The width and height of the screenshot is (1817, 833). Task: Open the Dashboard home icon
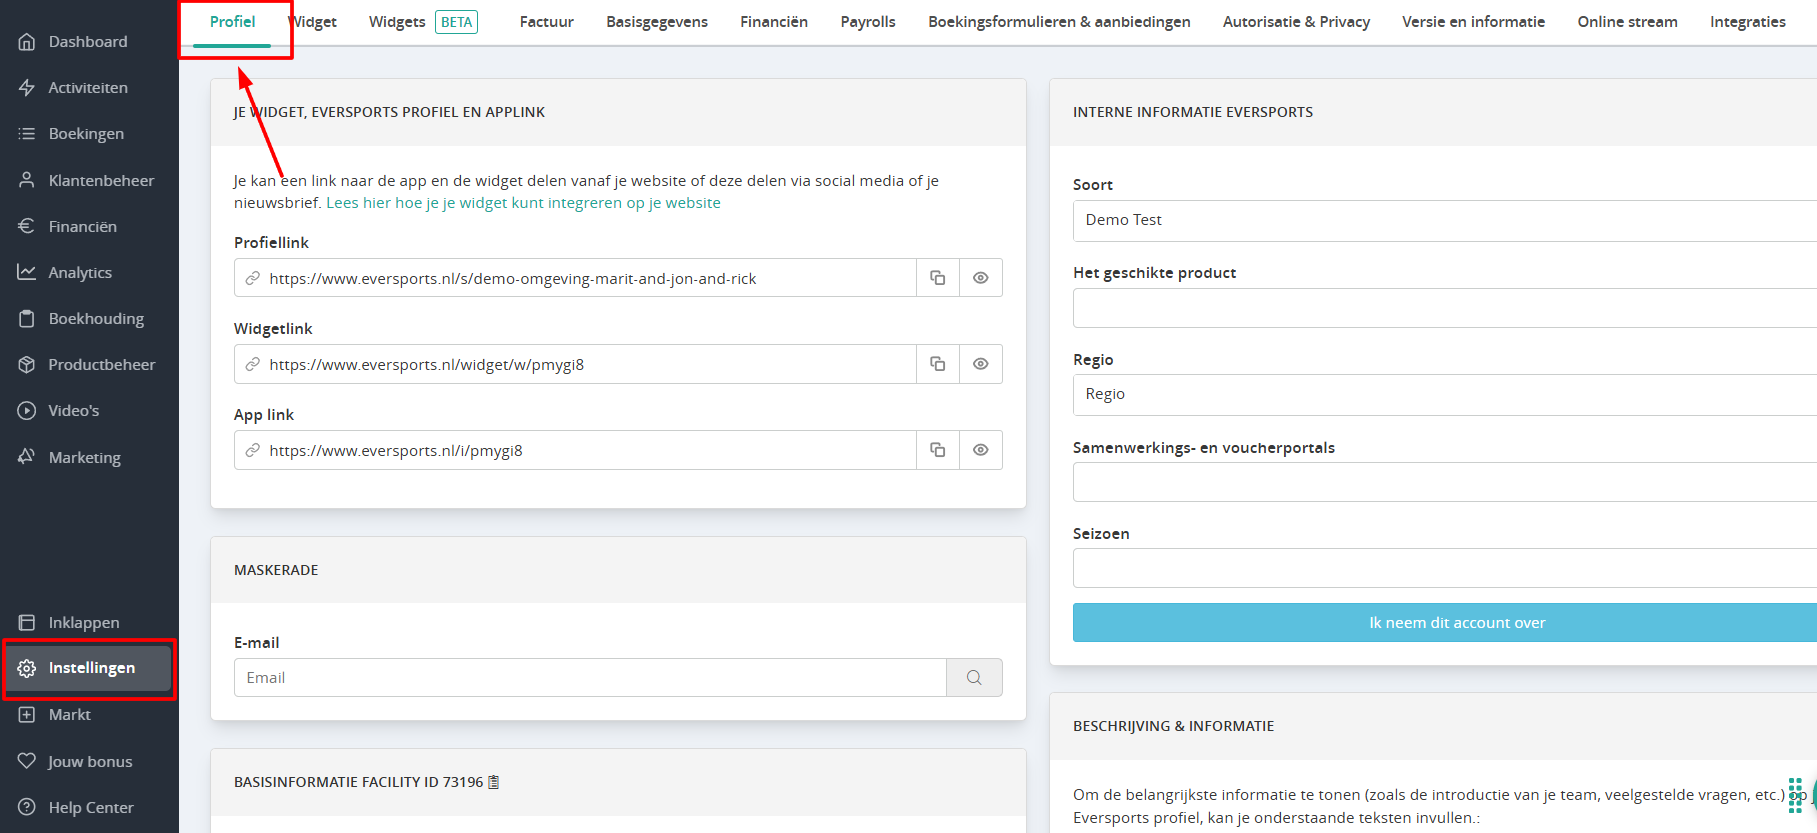27,42
